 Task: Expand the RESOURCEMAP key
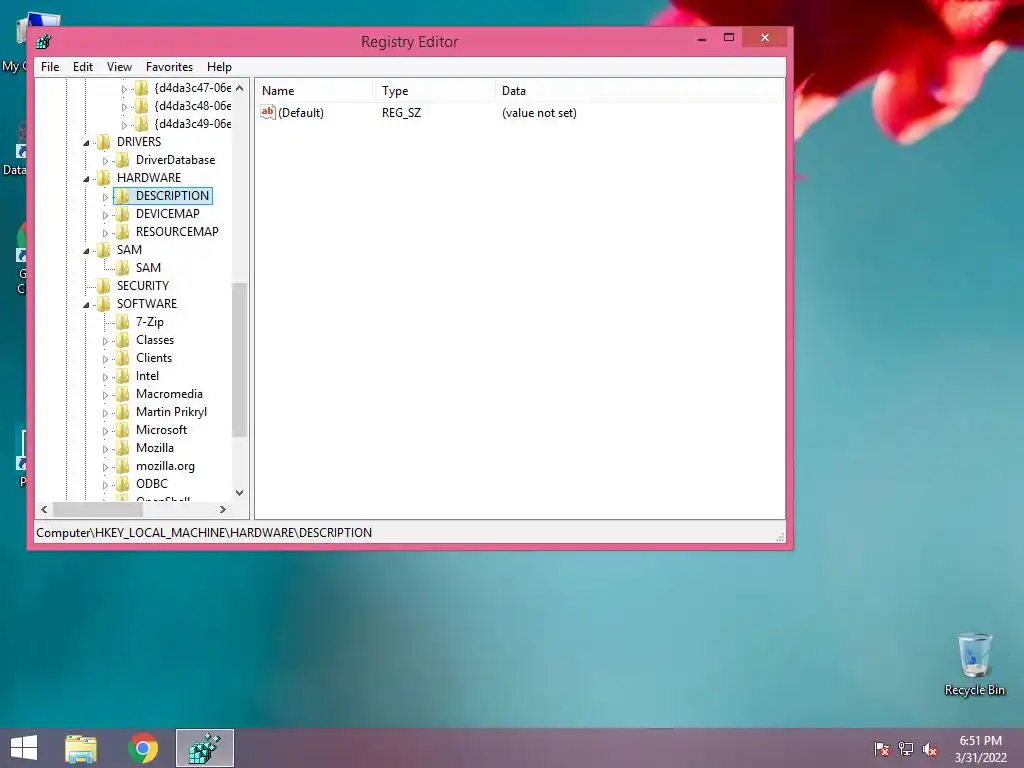pyautogui.click(x=105, y=232)
